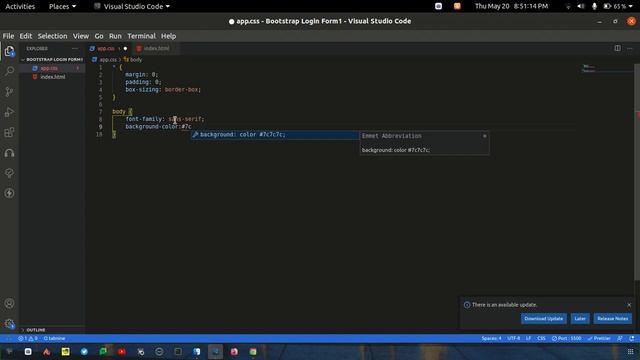The image size is (640, 360).
Task: Click Activities in the top bar
Action: tap(20, 7)
